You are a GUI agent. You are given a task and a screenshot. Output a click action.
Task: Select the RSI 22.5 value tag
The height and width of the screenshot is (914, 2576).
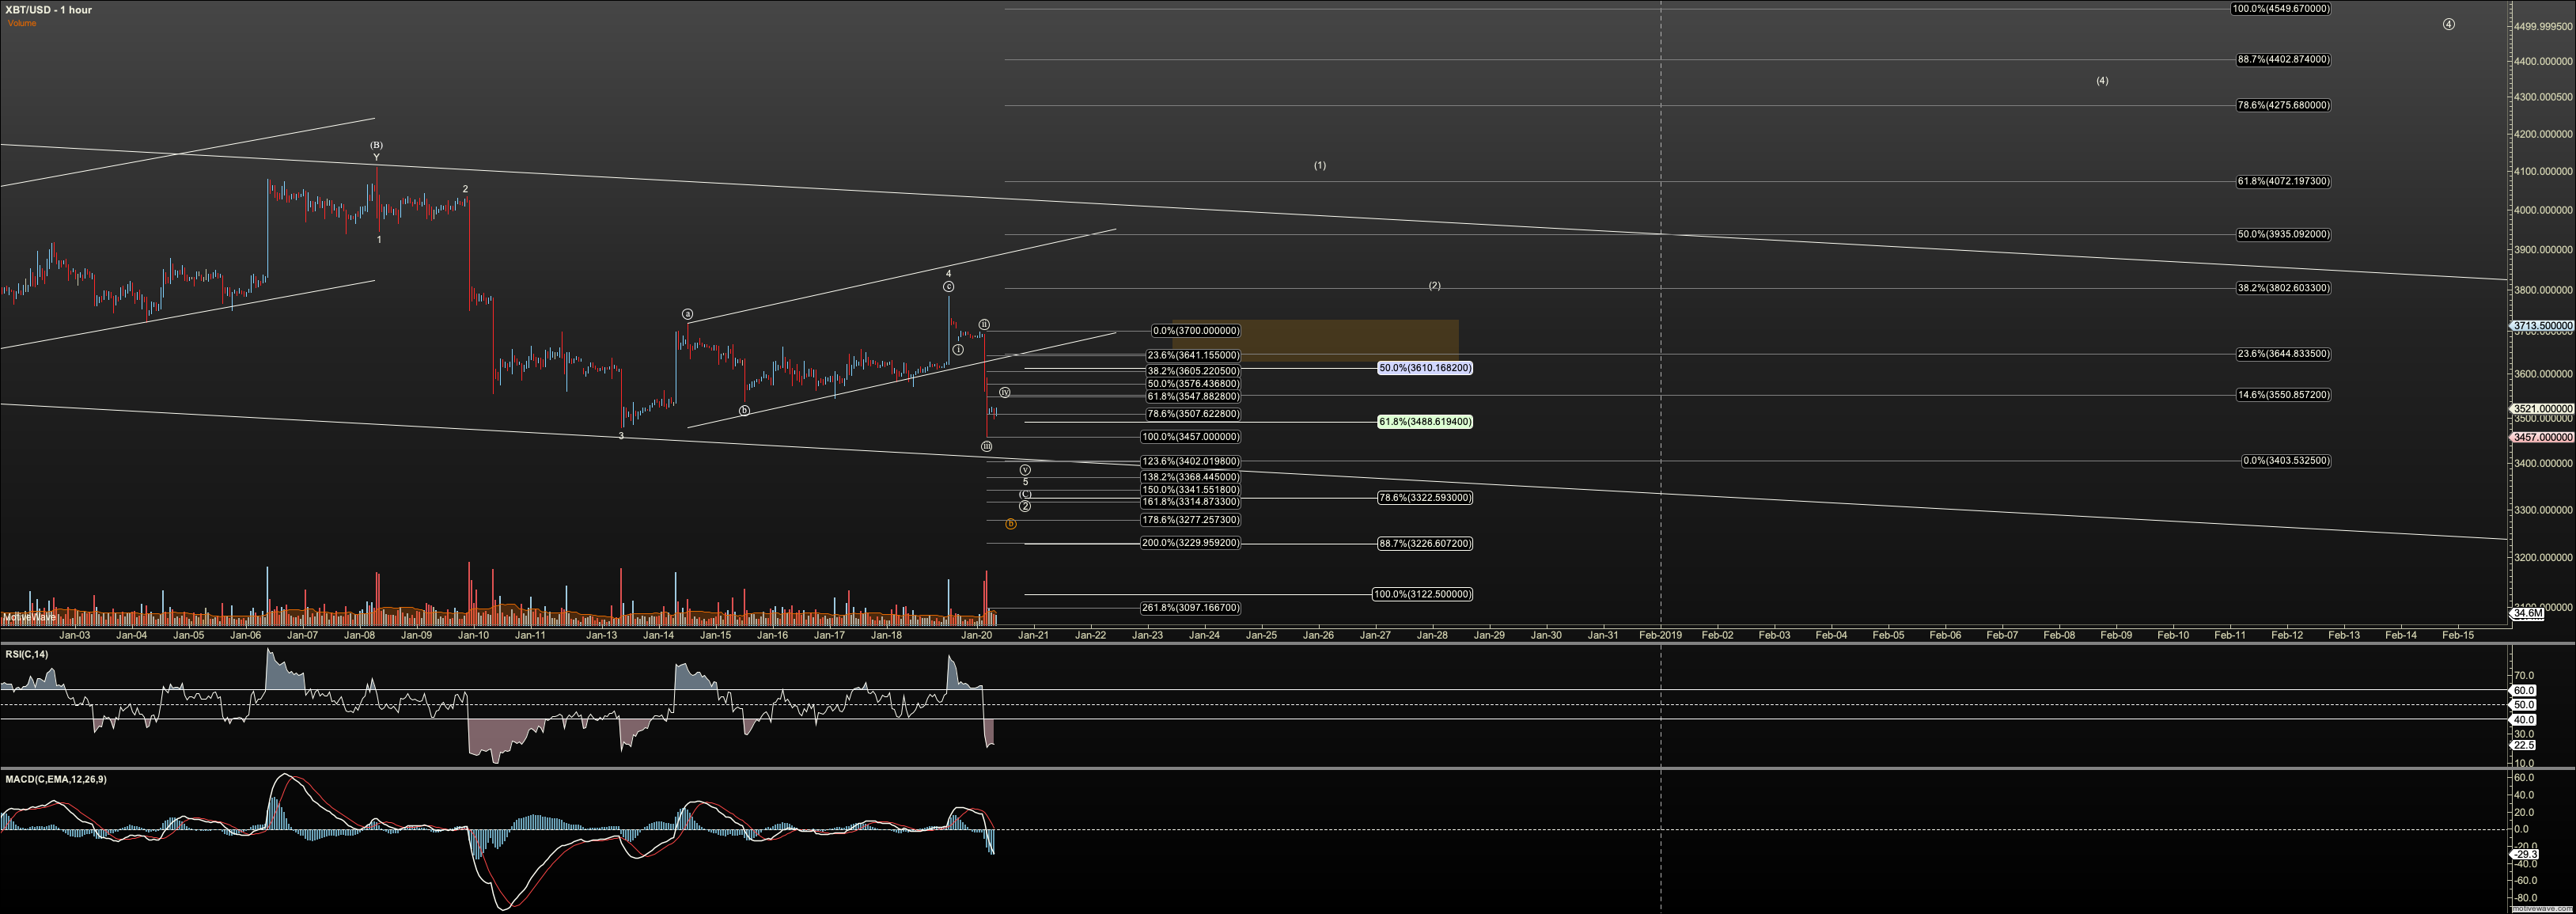coord(2524,746)
